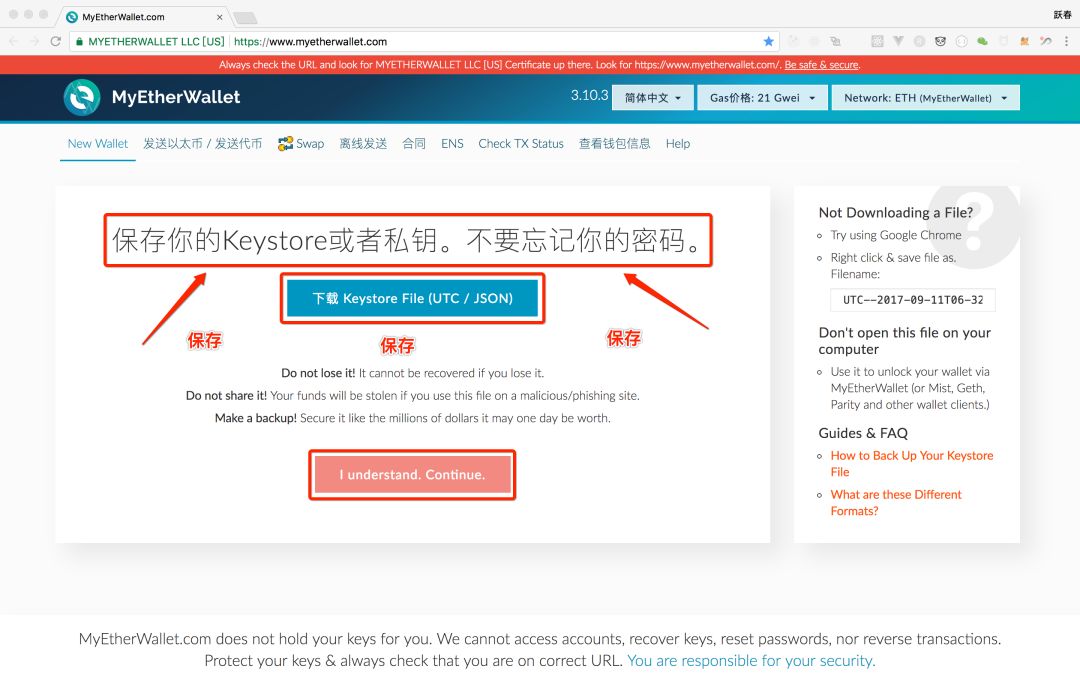Open the 发送以太币 / 发送代币 tab
Viewport: 1080px width, 675px height.
(202, 143)
